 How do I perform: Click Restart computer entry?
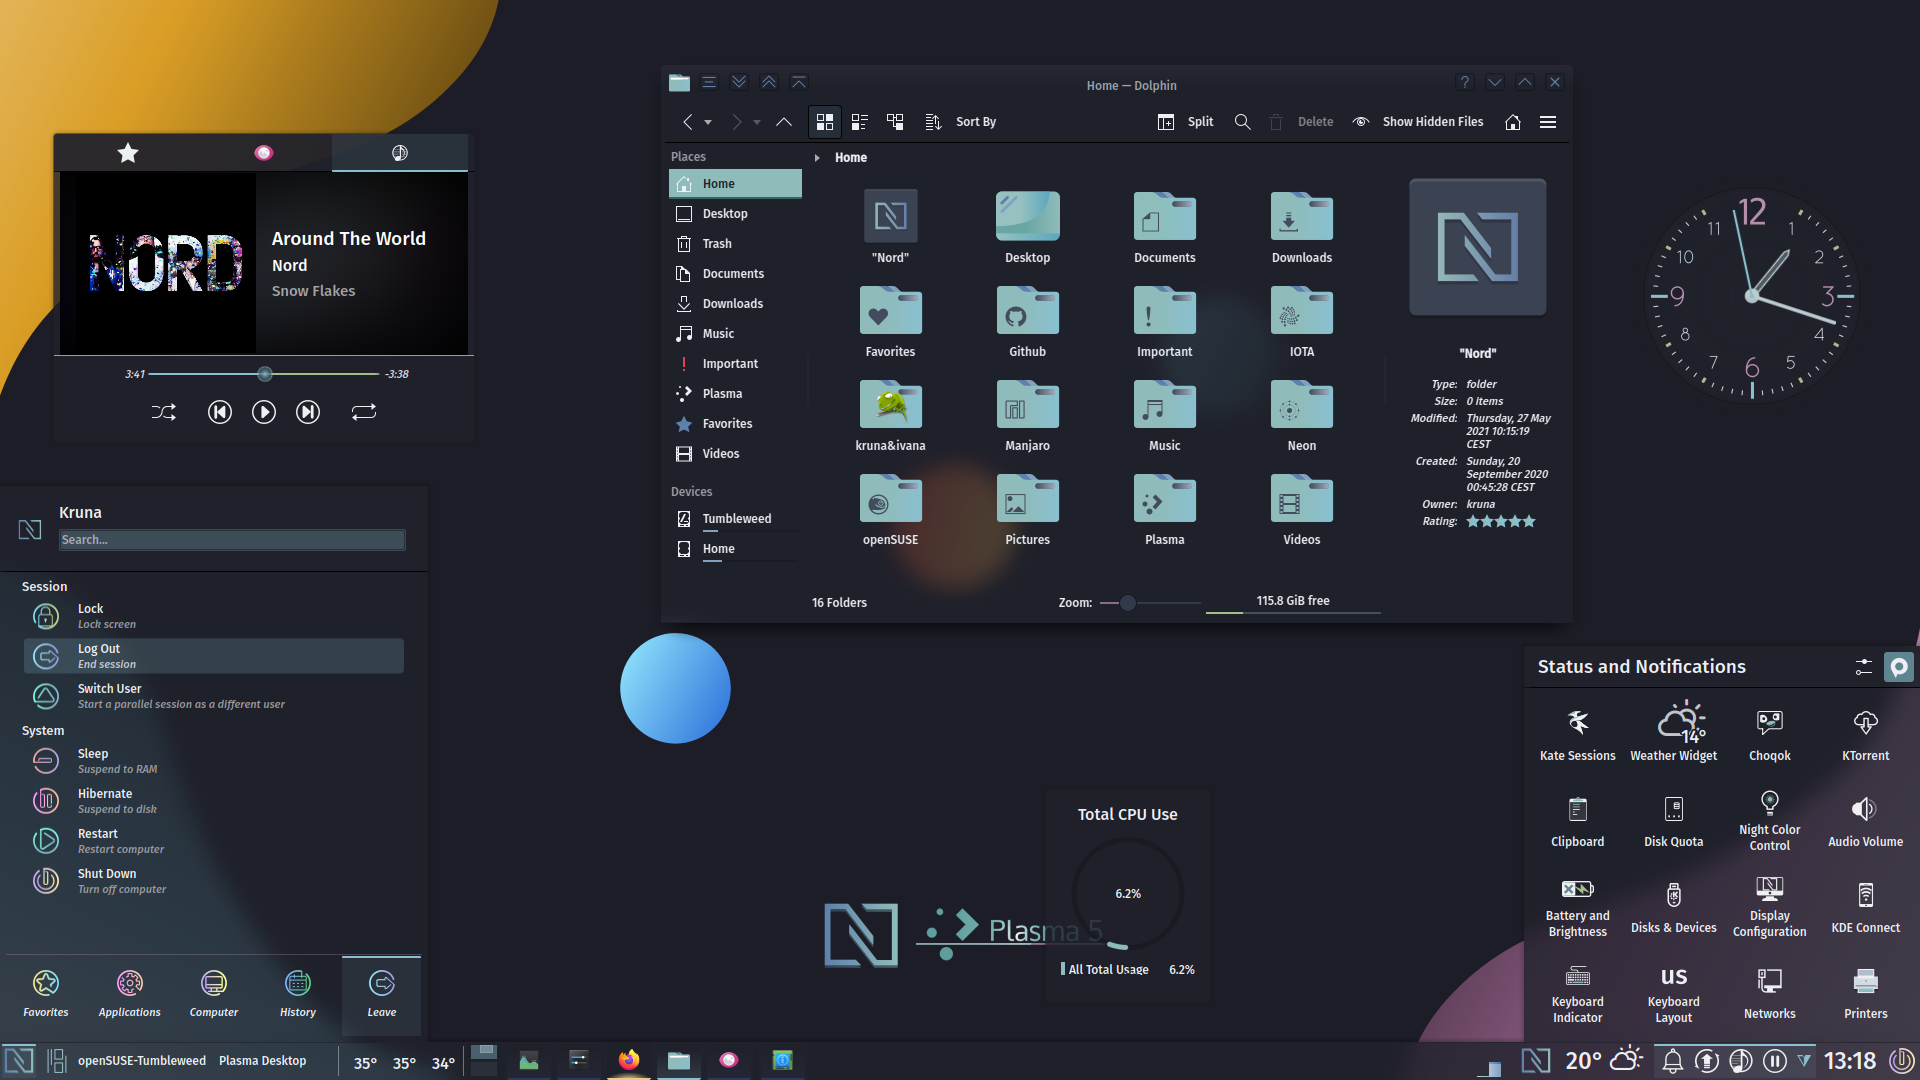(214, 841)
